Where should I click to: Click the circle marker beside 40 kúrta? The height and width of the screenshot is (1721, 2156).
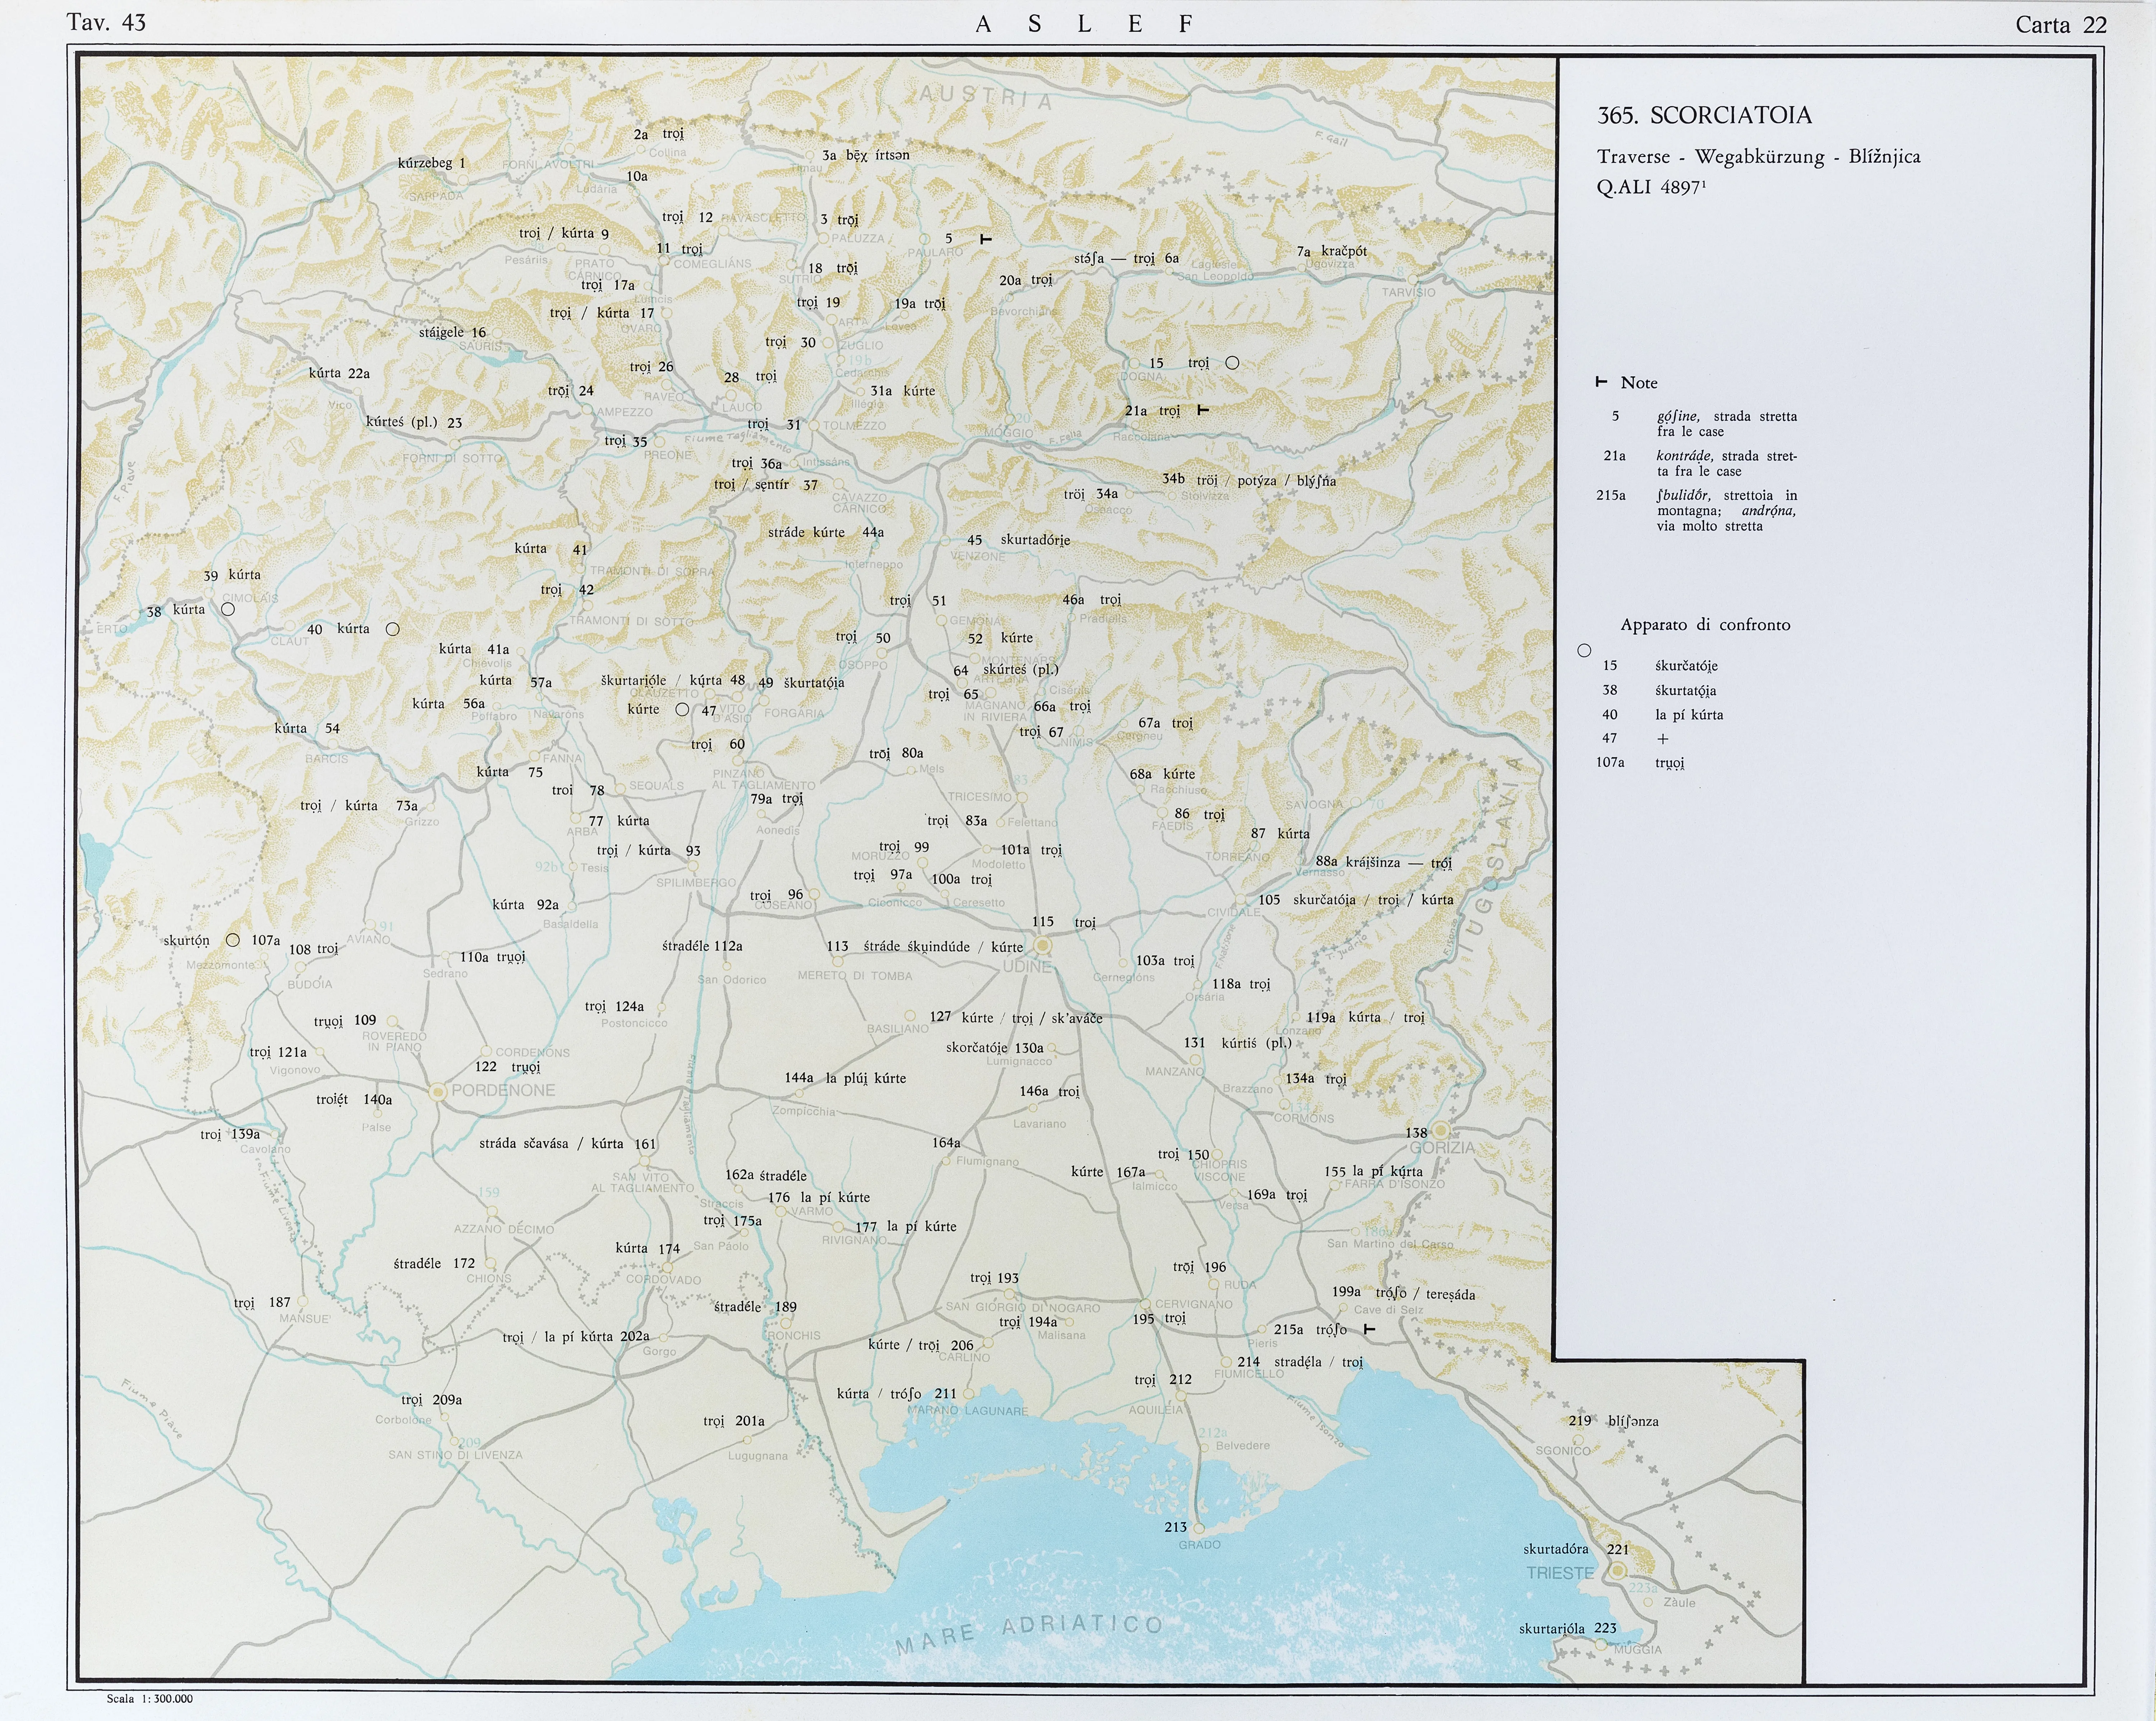point(393,629)
